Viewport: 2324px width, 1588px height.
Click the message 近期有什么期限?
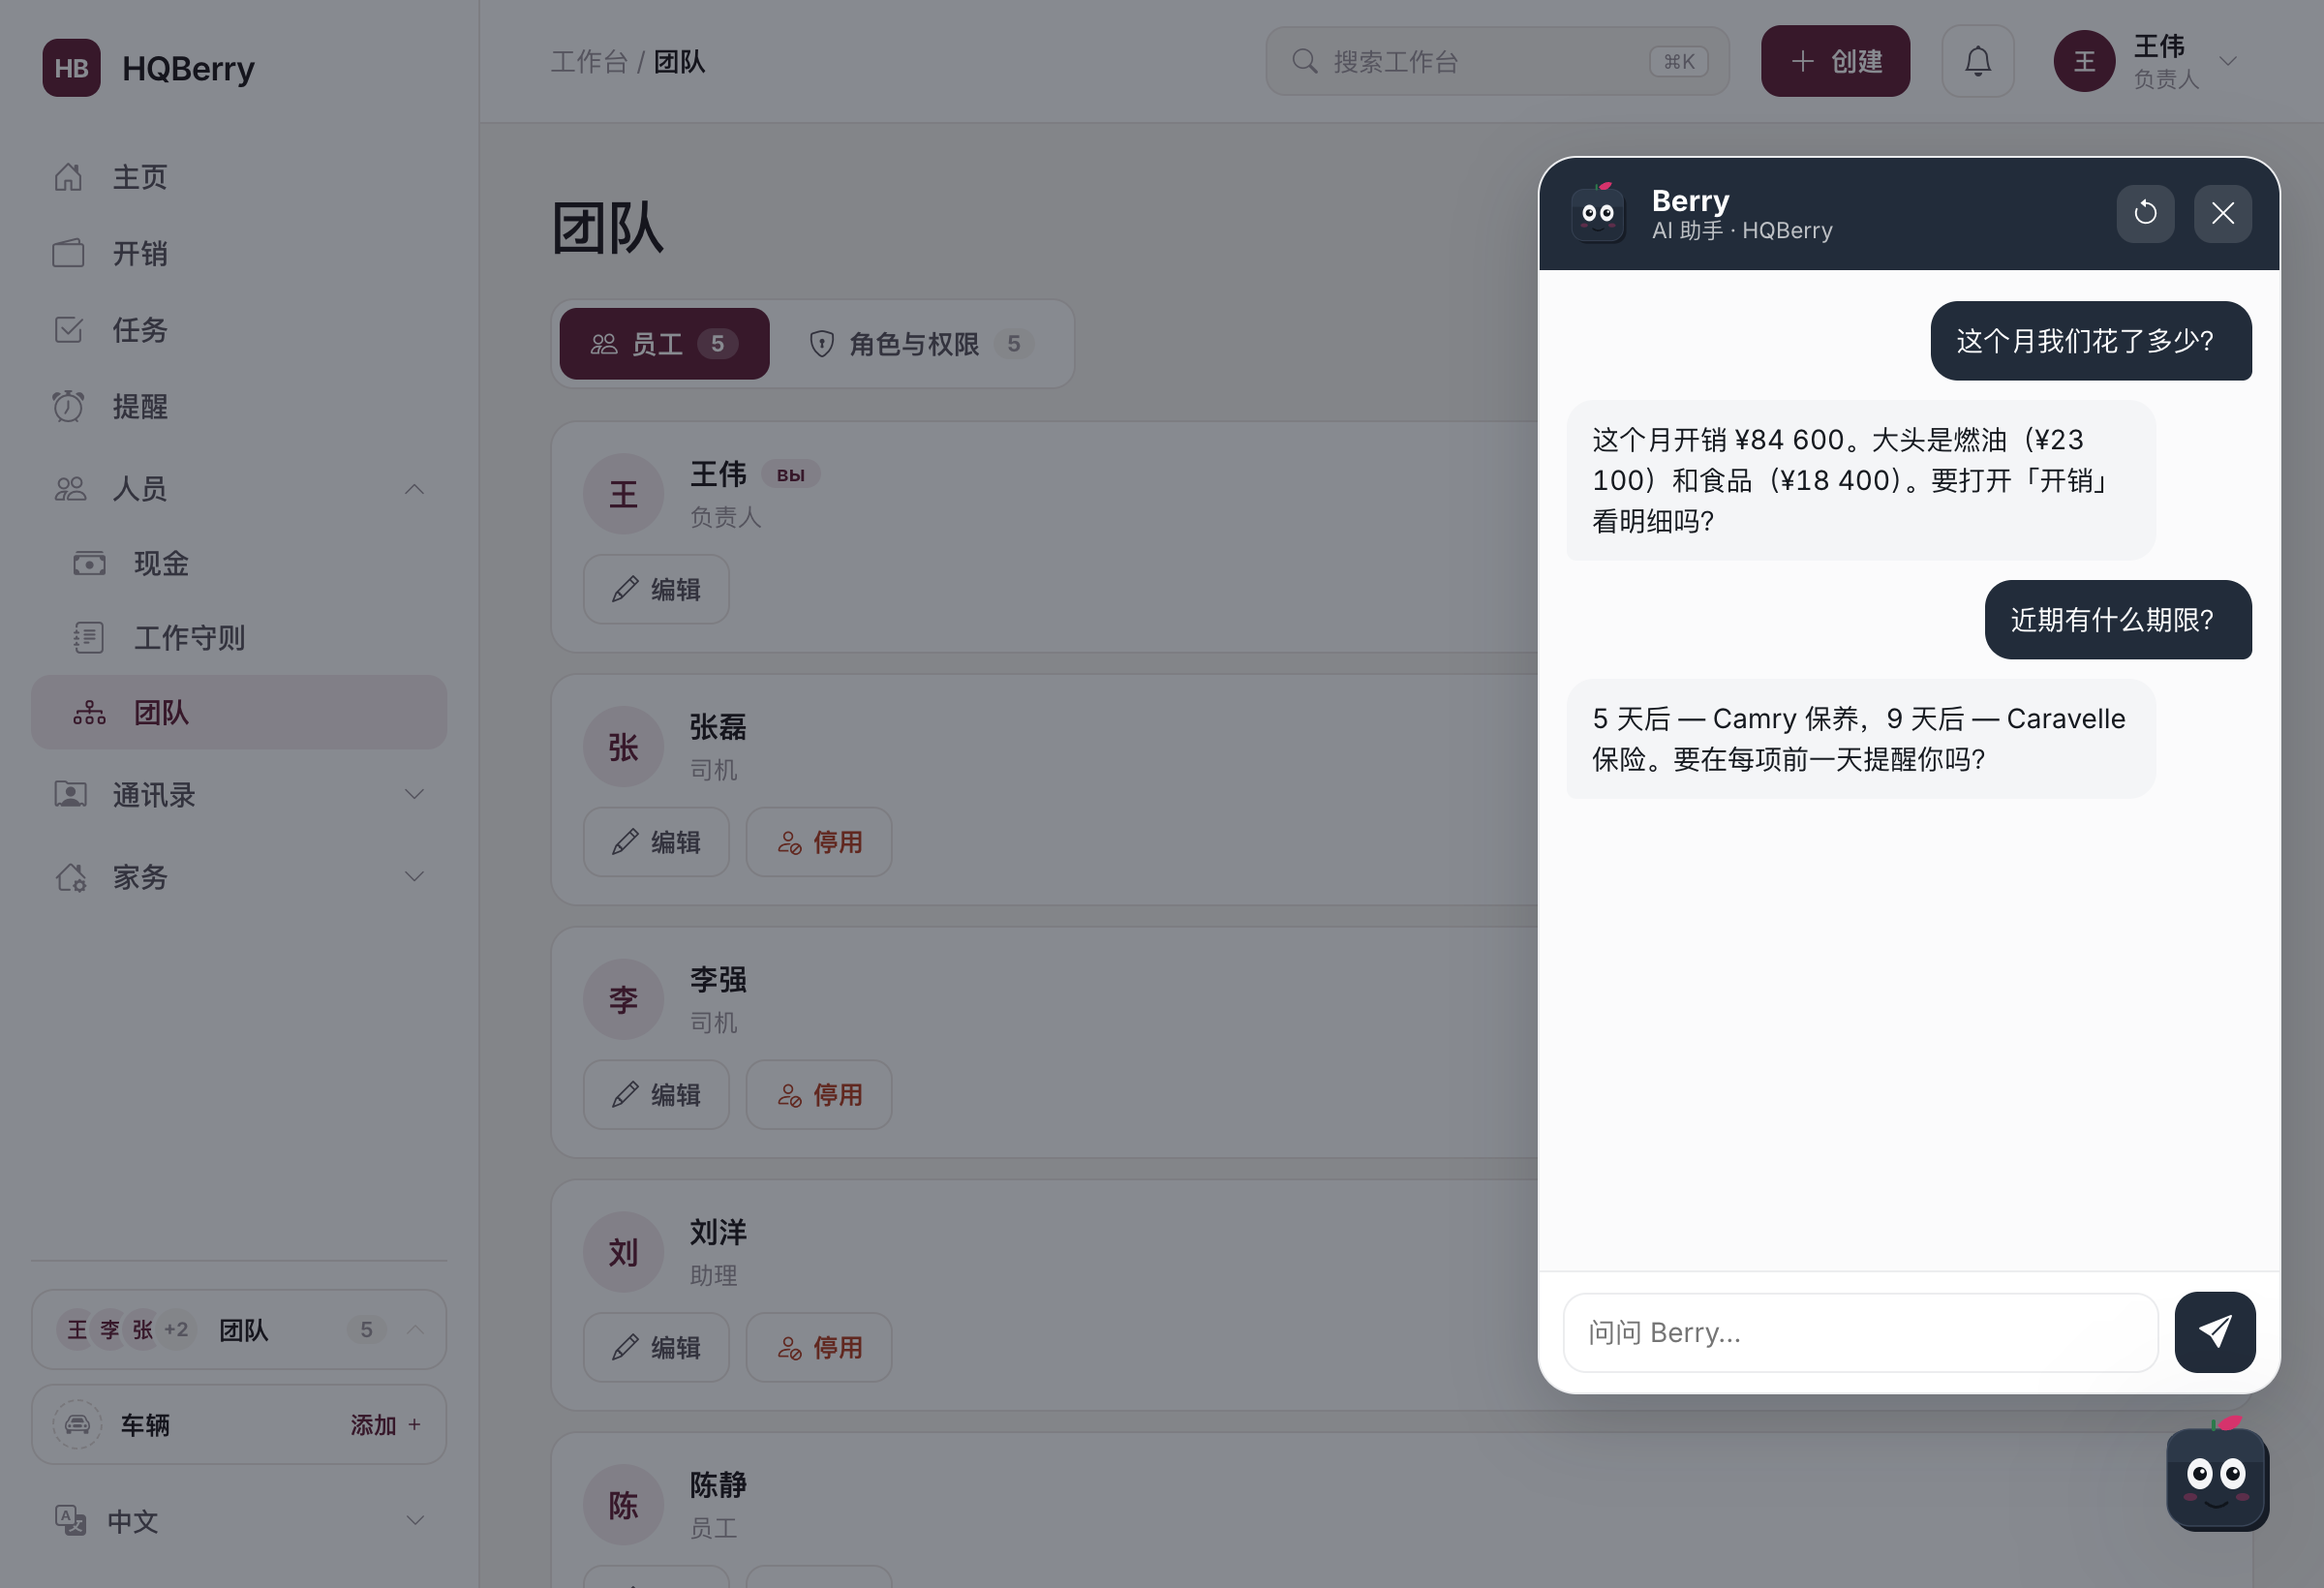point(2117,620)
